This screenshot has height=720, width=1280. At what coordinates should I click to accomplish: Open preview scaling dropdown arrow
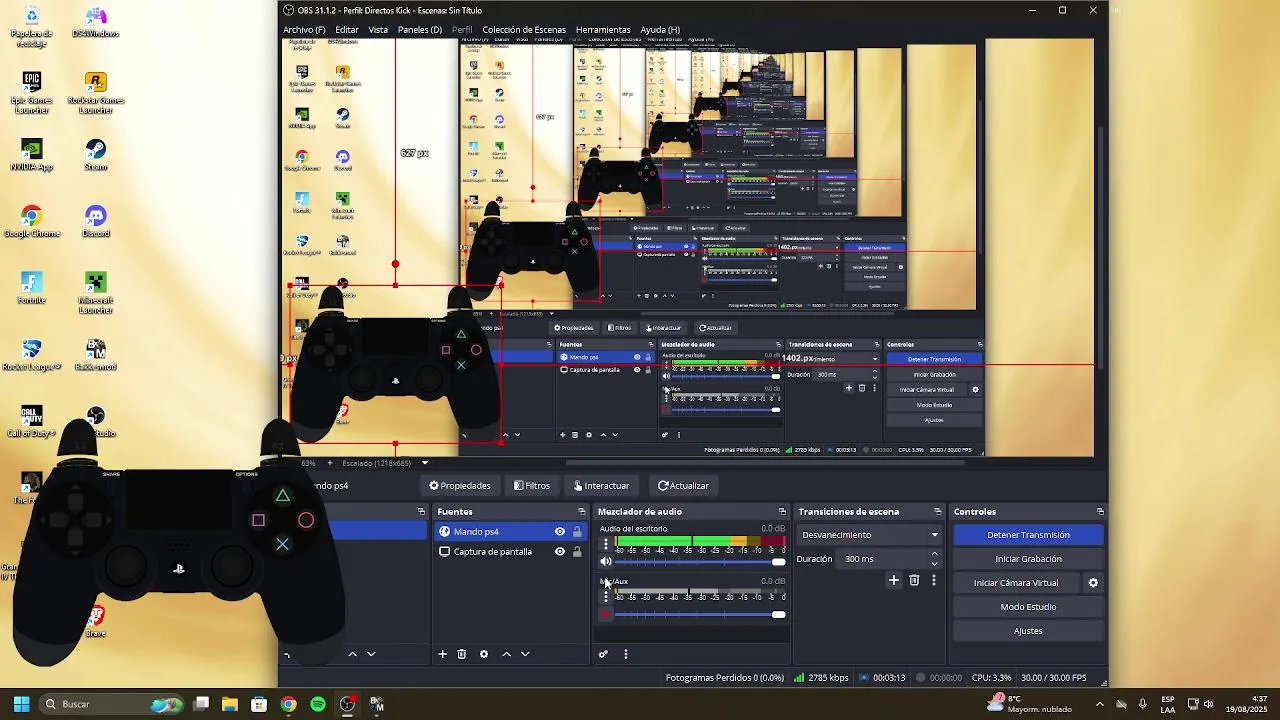click(425, 463)
